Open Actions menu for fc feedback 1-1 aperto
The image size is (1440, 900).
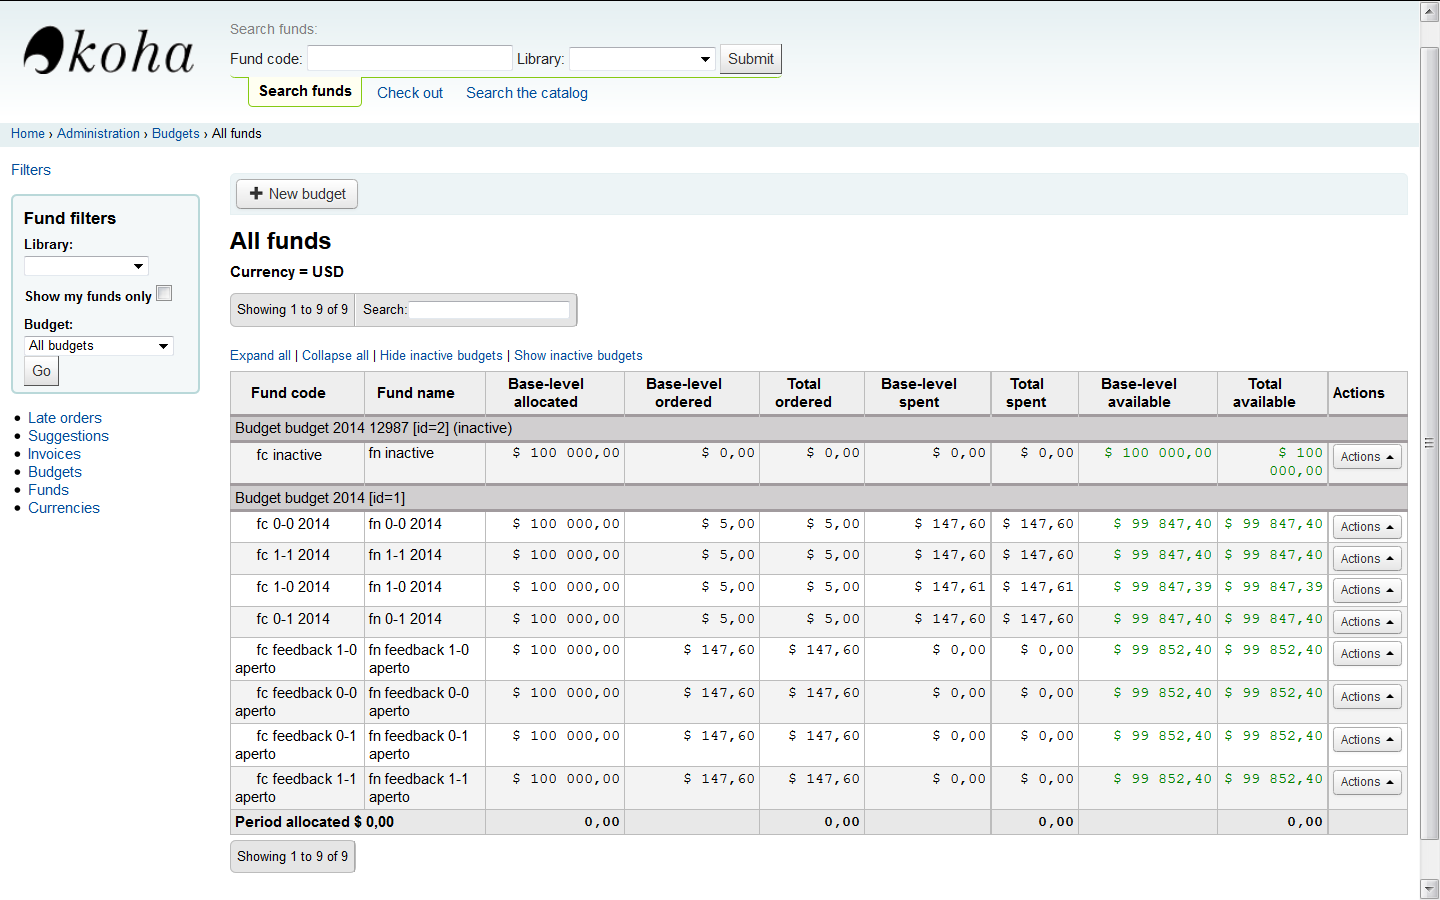(1366, 782)
